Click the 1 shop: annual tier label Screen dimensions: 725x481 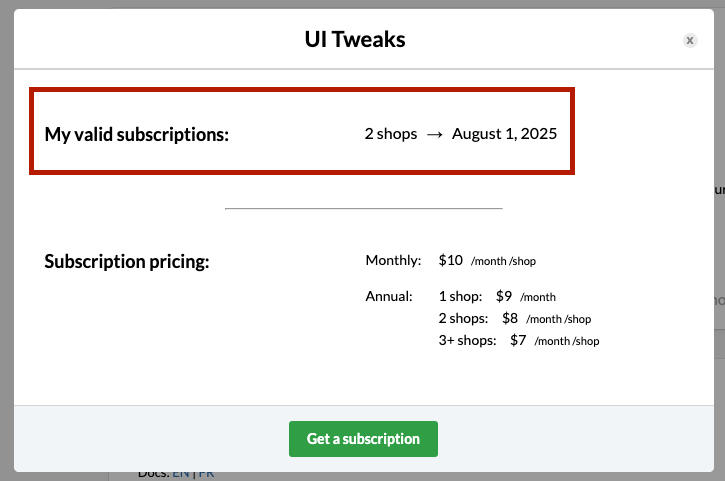click(460, 296)
